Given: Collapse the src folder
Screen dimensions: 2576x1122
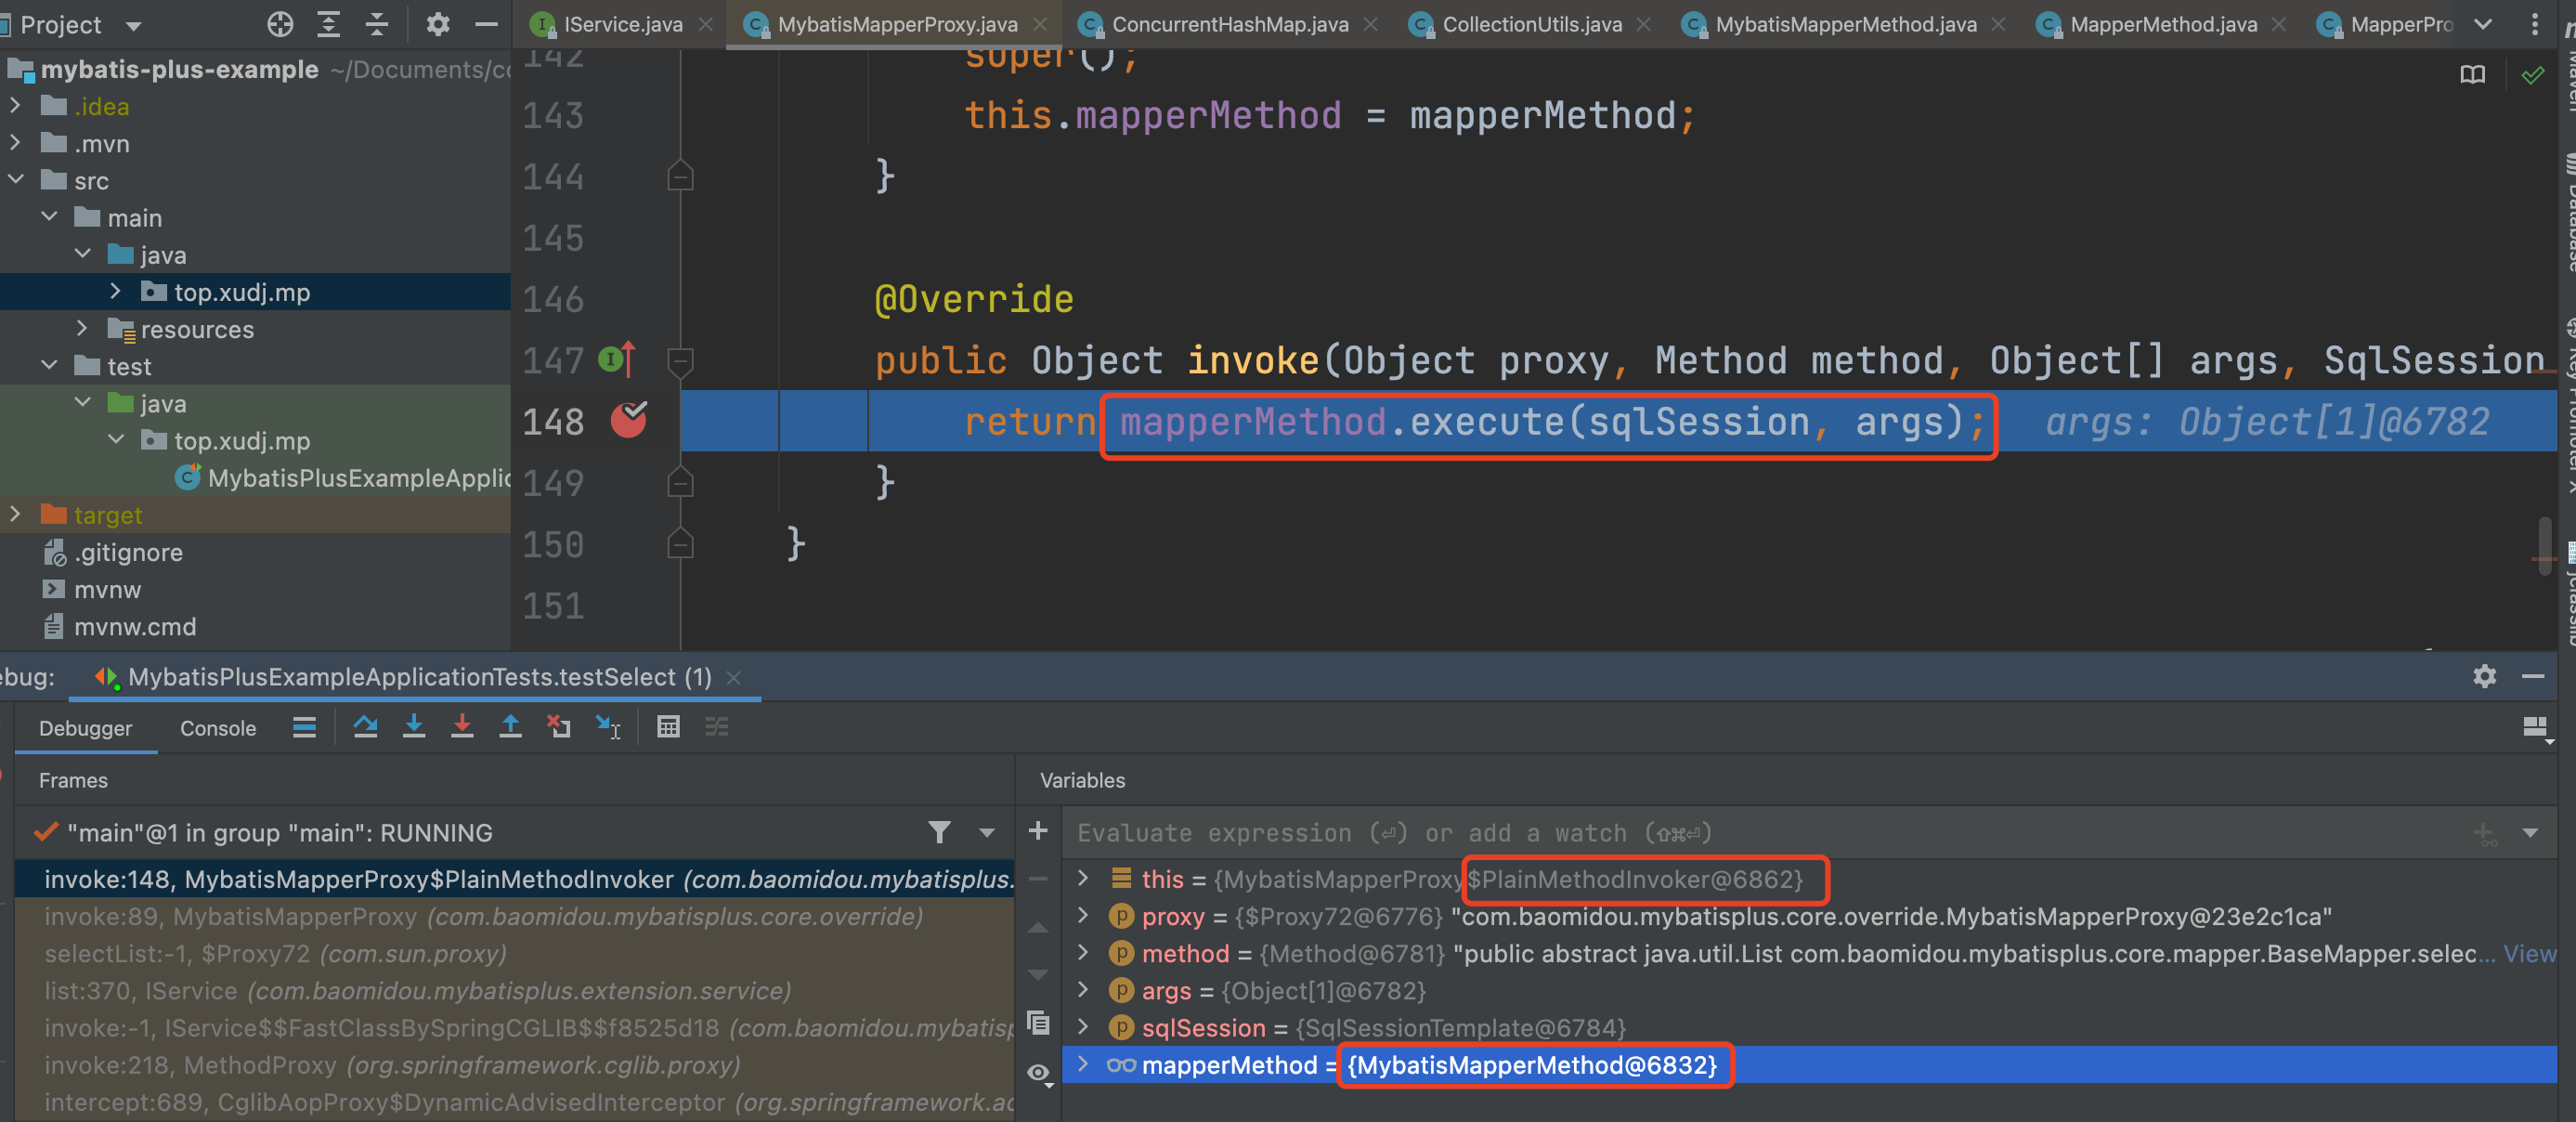Looking at the screenshot, I should click(x=15, y=180).
